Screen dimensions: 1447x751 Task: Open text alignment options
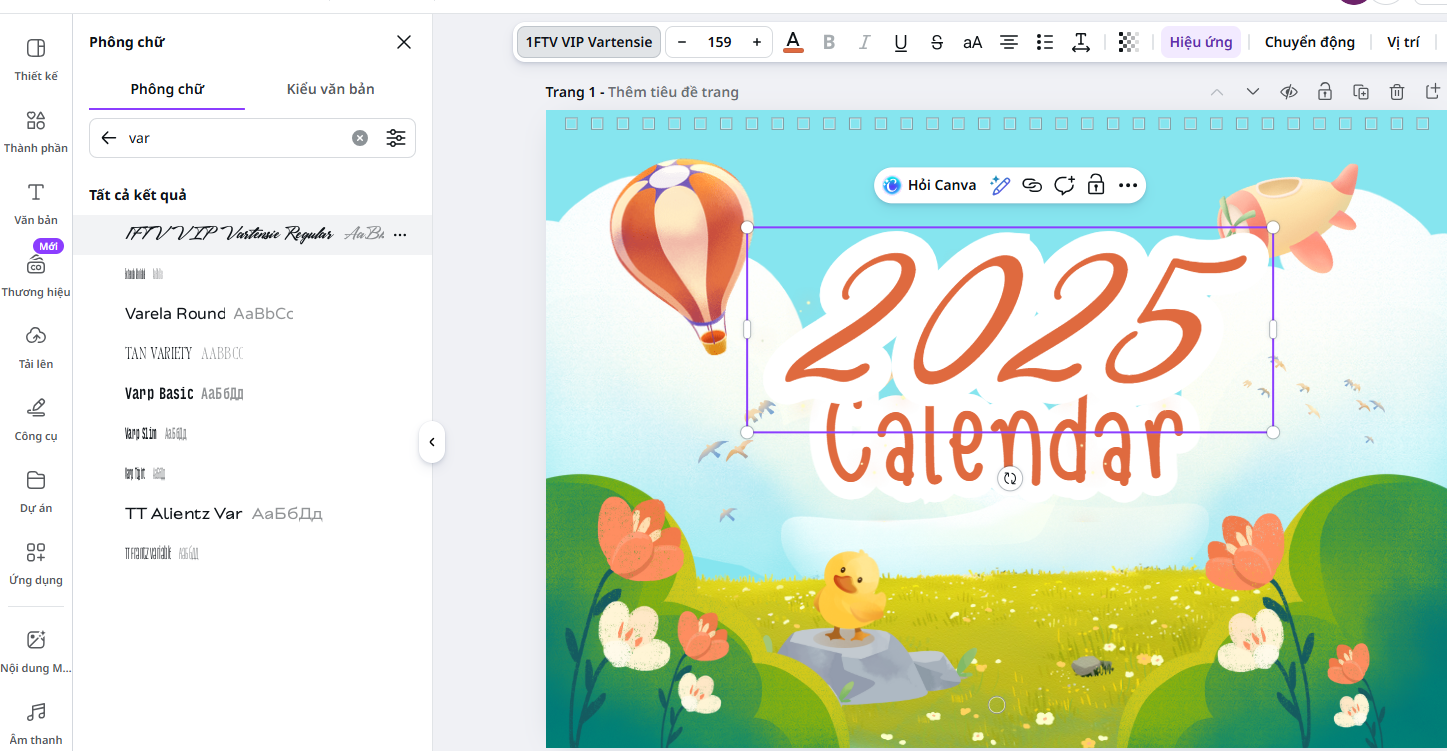(x=1009, y=42)
